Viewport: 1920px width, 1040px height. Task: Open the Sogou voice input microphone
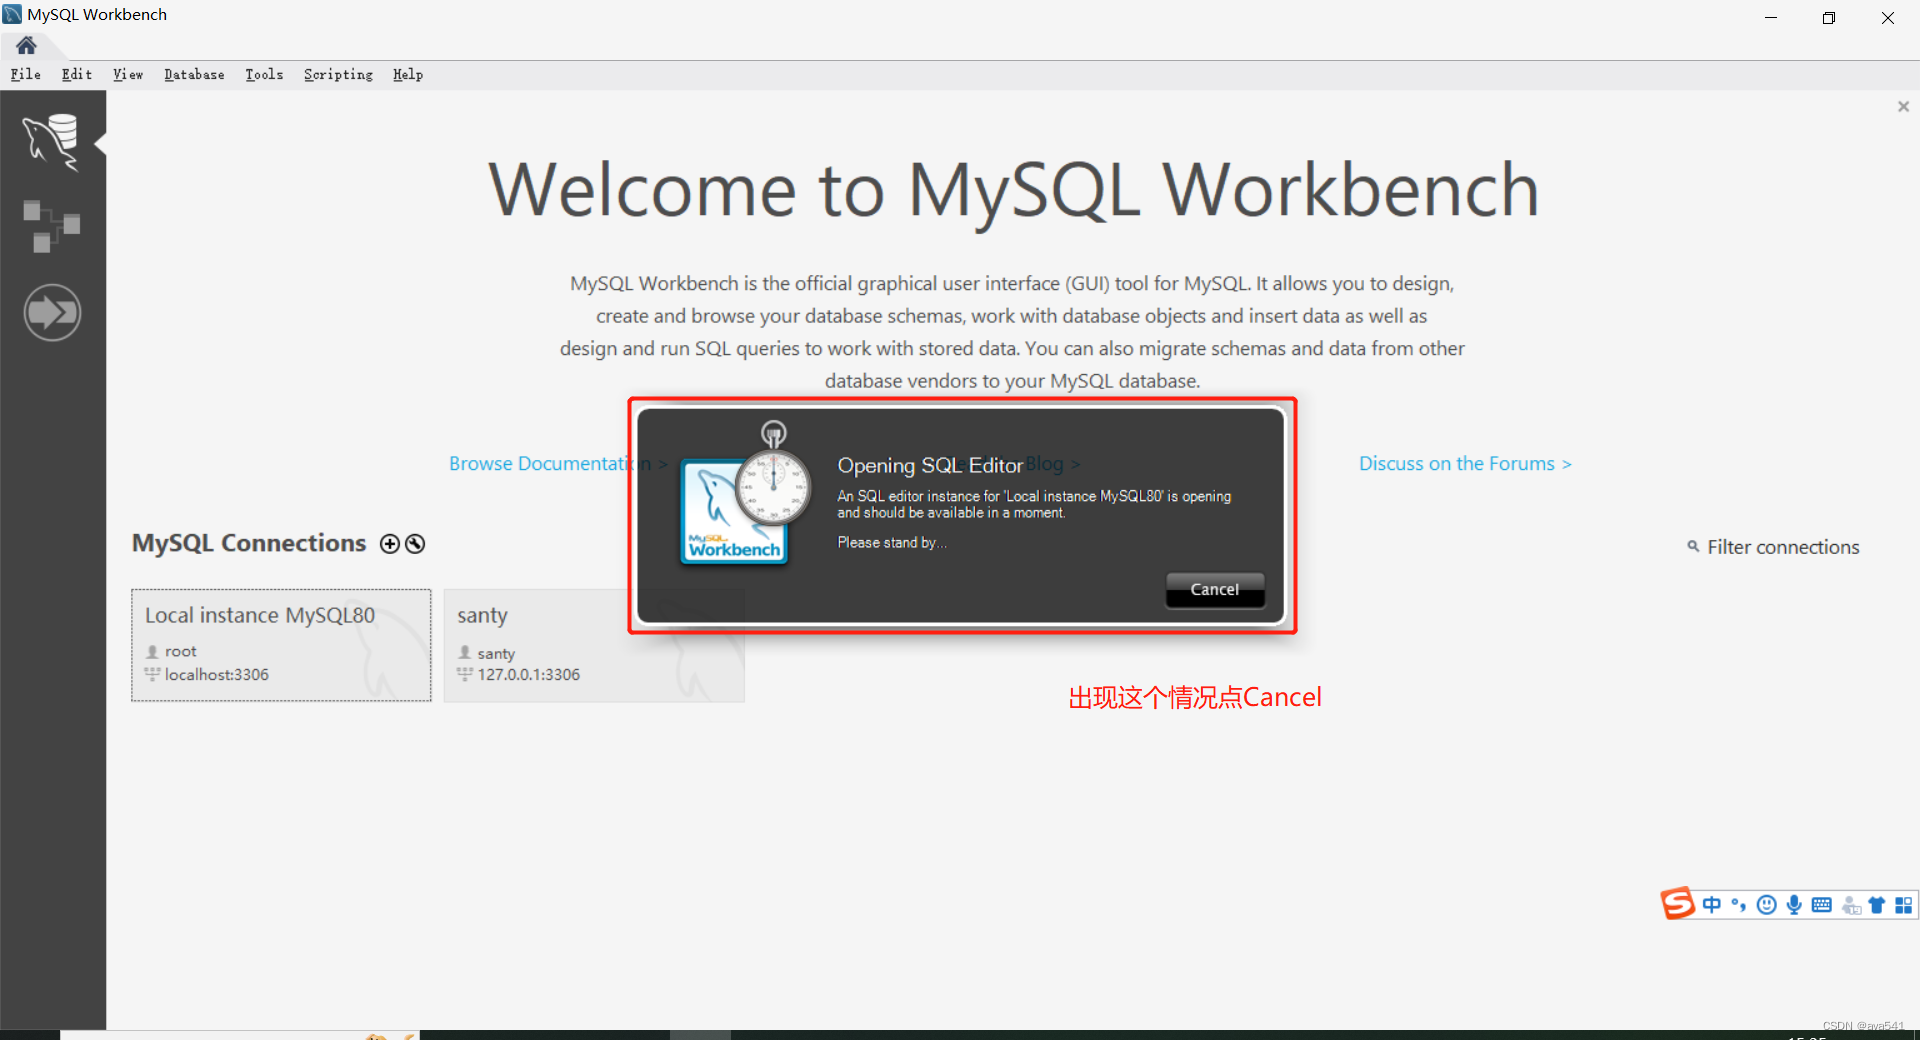tap(1793, 904)
